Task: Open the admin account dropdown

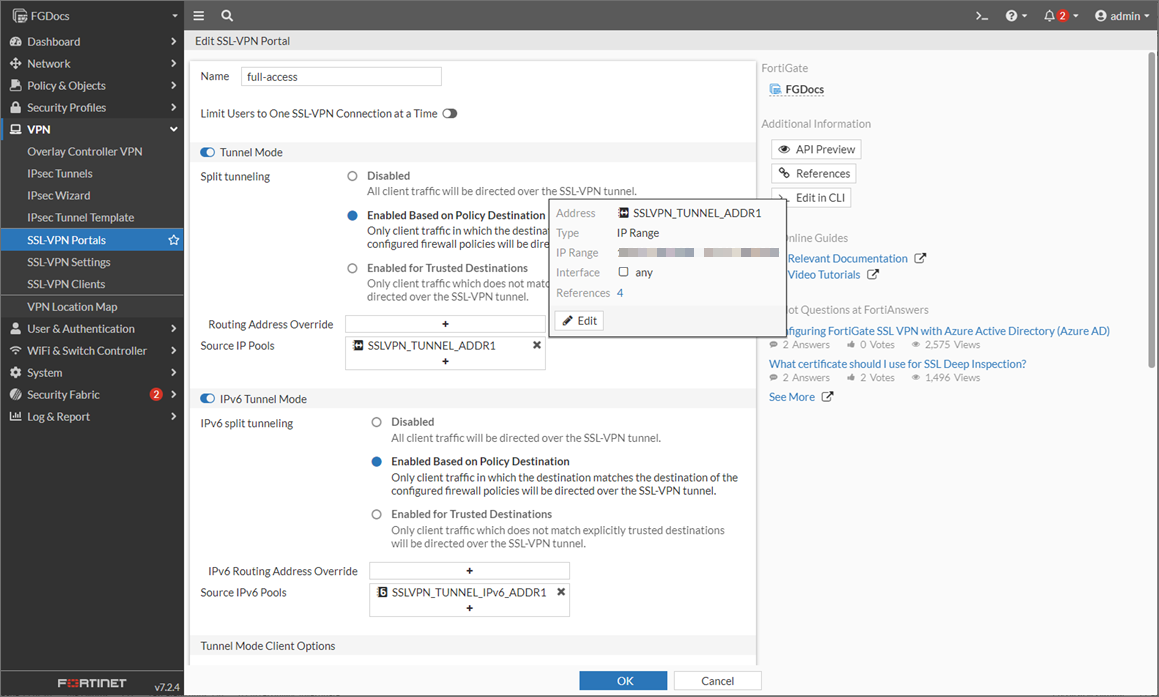Action: point(1121,16)
